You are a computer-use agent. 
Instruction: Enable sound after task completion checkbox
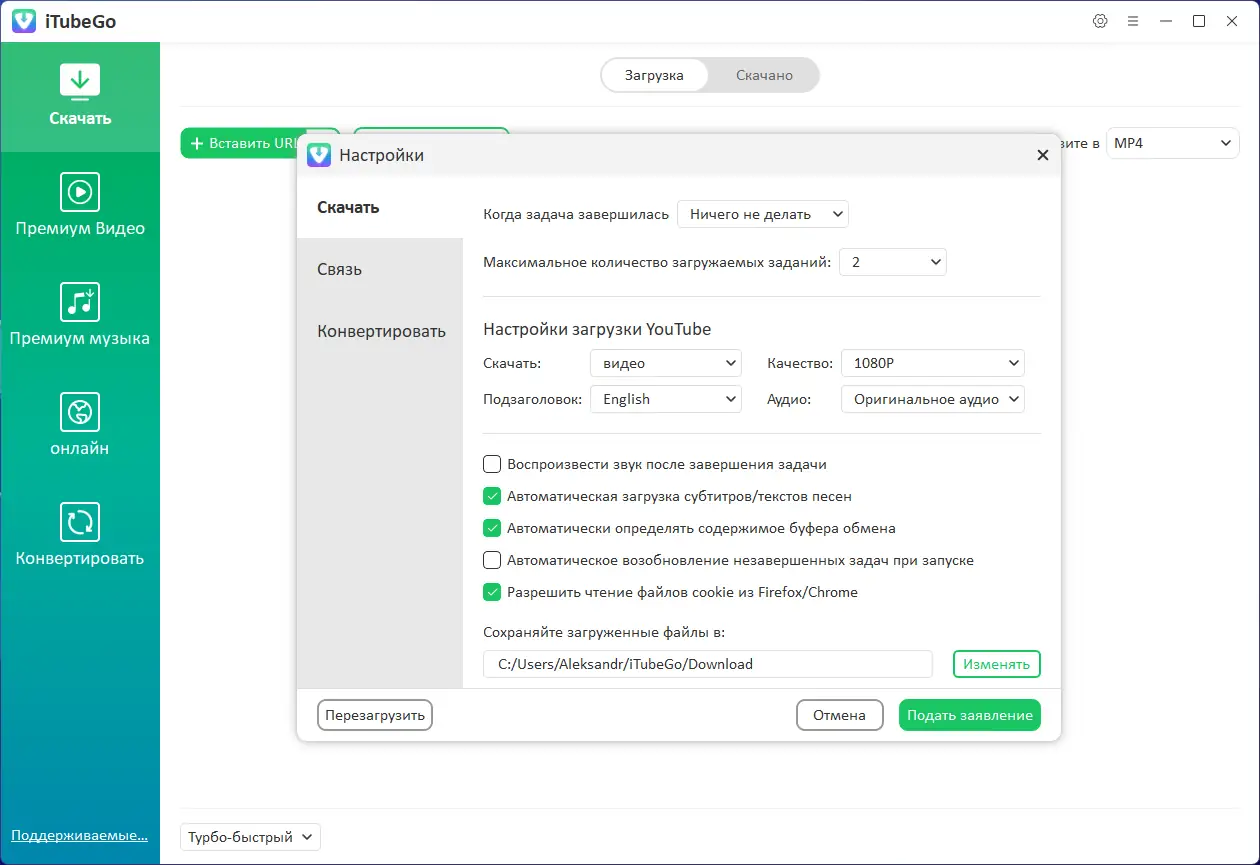pyautogui.click(x=492, y=464)
